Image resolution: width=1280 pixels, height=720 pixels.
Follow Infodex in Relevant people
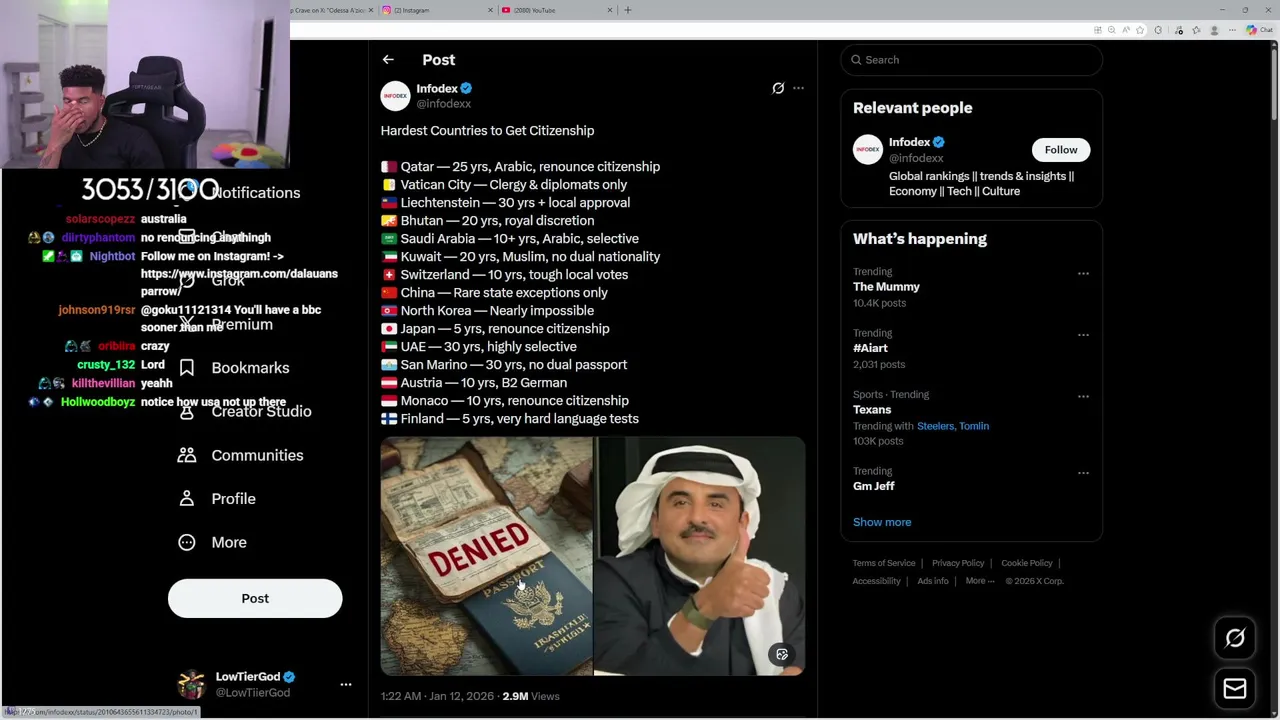point(1061,150)
